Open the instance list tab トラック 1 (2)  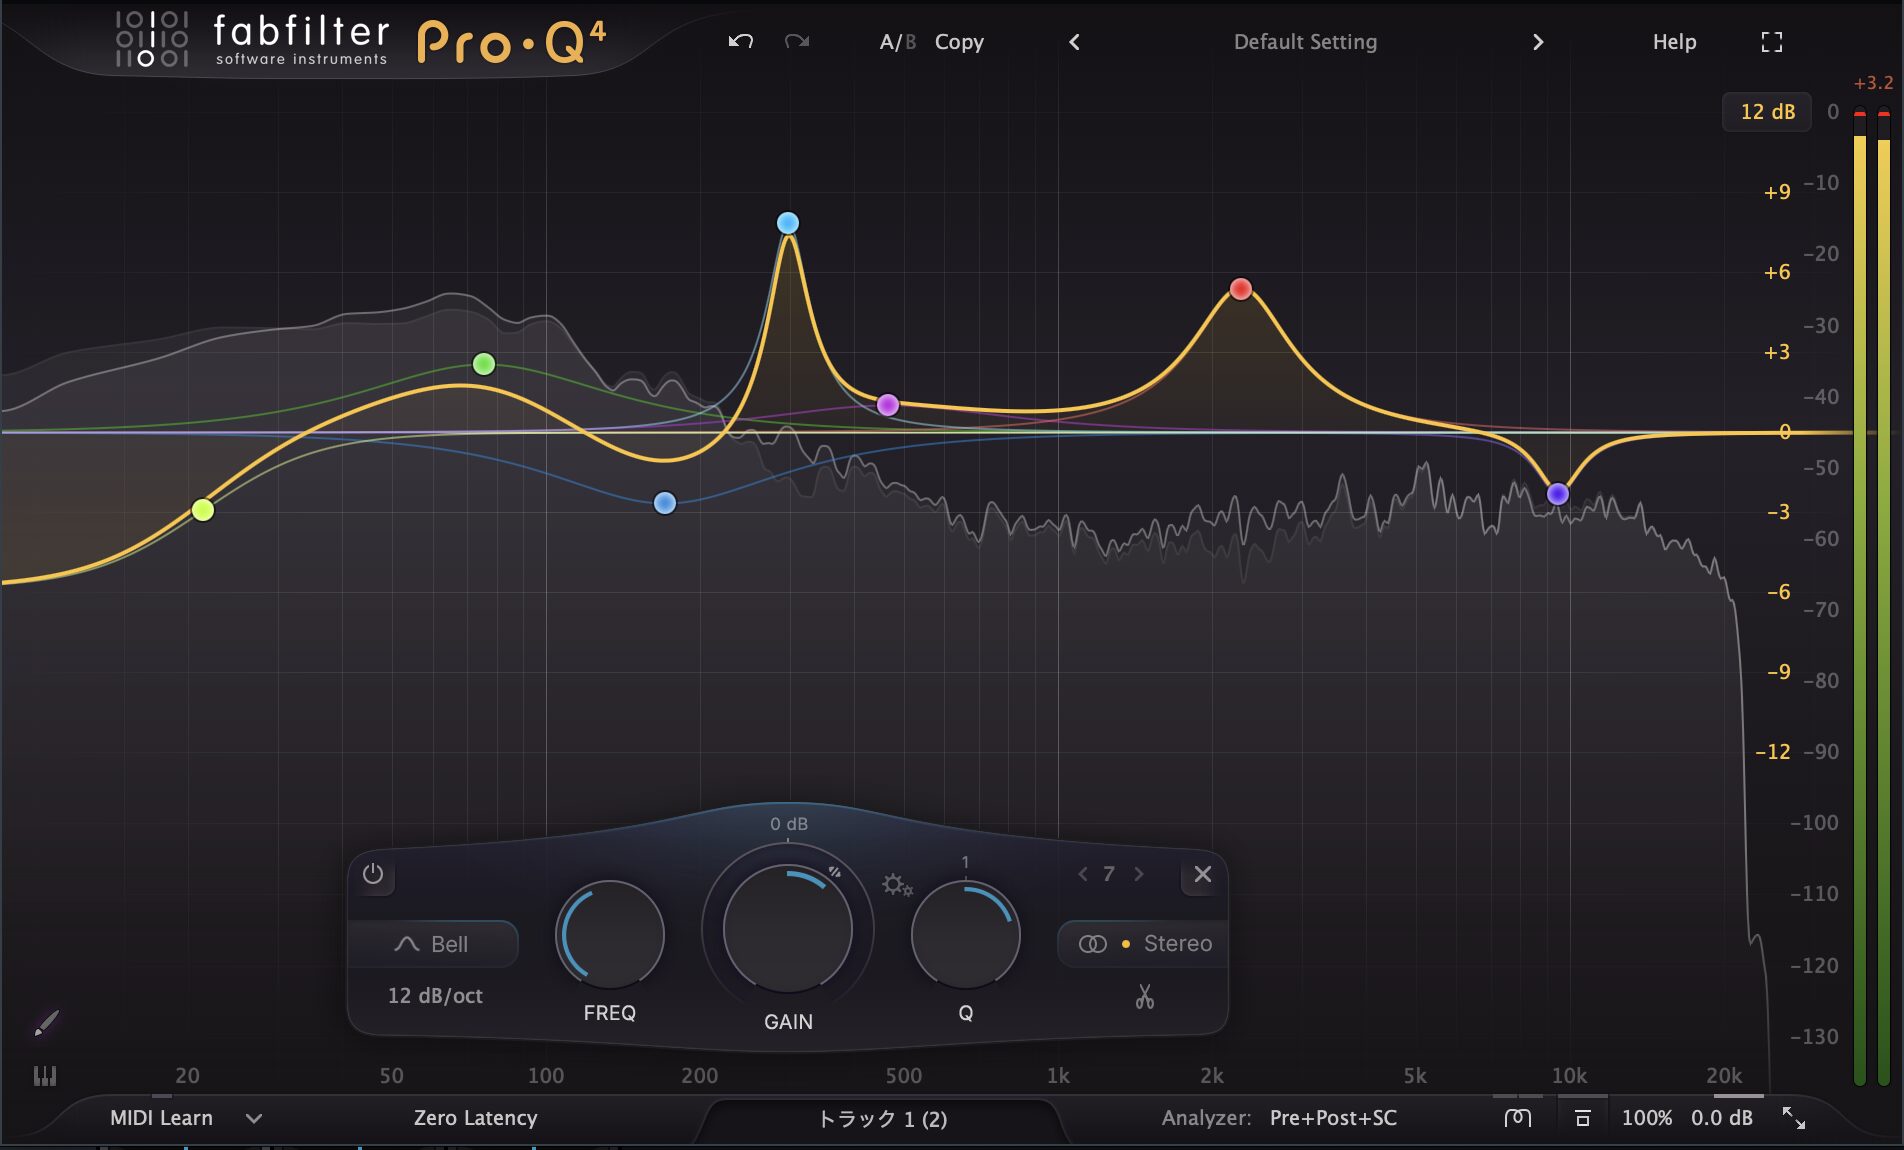pyautogui.click(x=882, y=1119)
